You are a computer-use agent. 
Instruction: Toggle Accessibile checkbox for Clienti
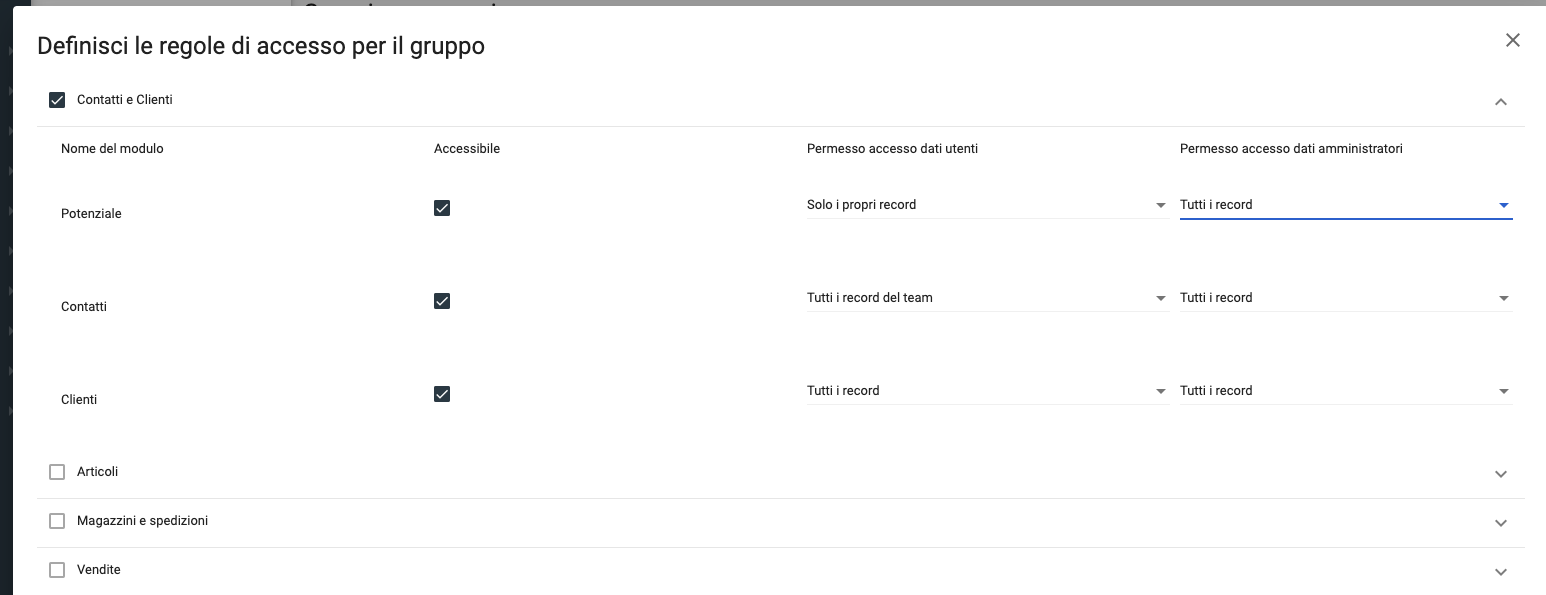click(x=442, y=394)
